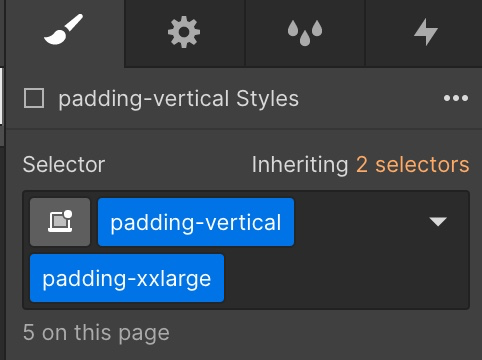The height and width of the screenshot is (360, 482).
Task: Click the Selector label
Action: click(64, 165)
